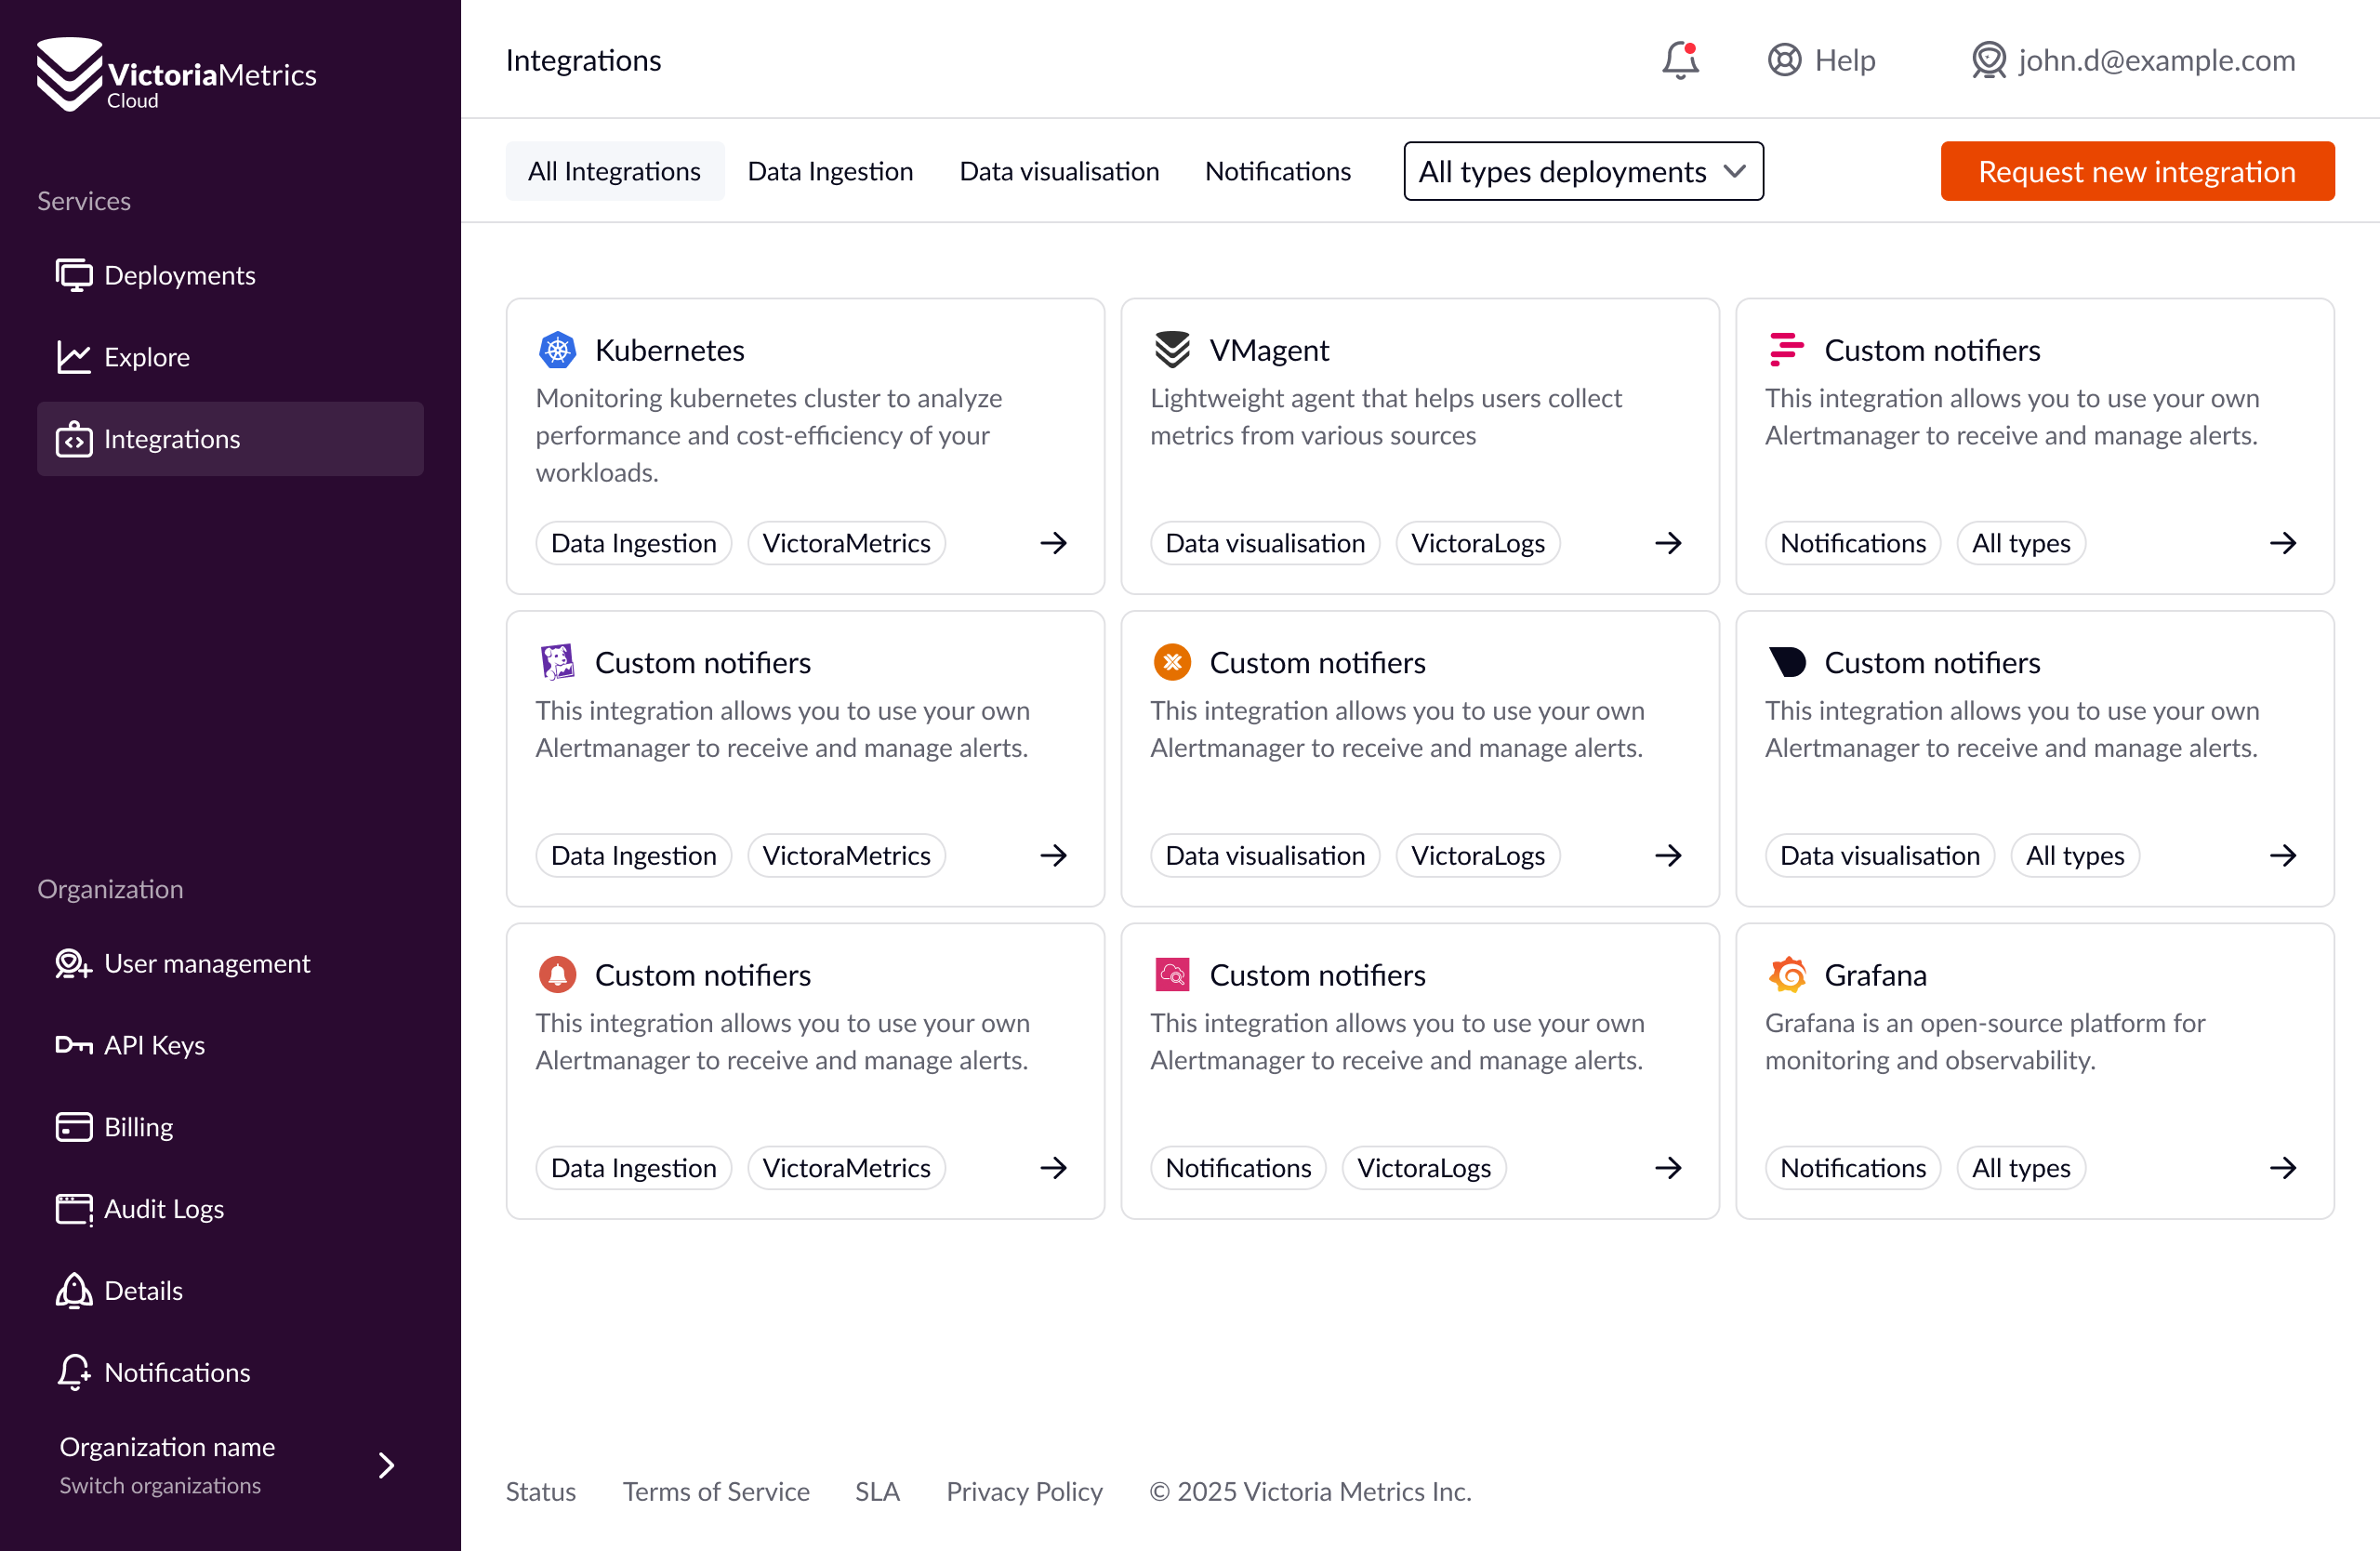The image size is (2380, 1551).
Task: Open Deployments from the sidebar
Action: 179,275
